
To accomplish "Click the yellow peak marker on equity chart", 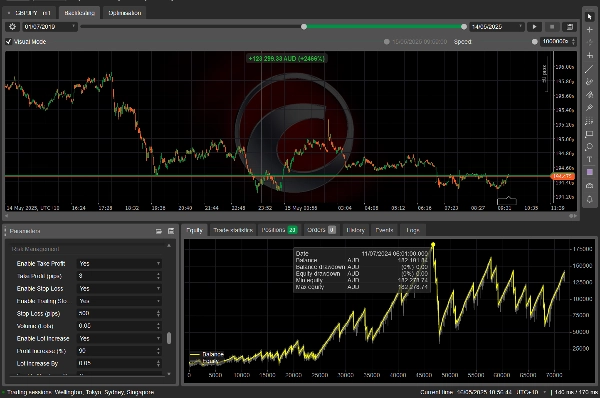I will click(433, 245).
